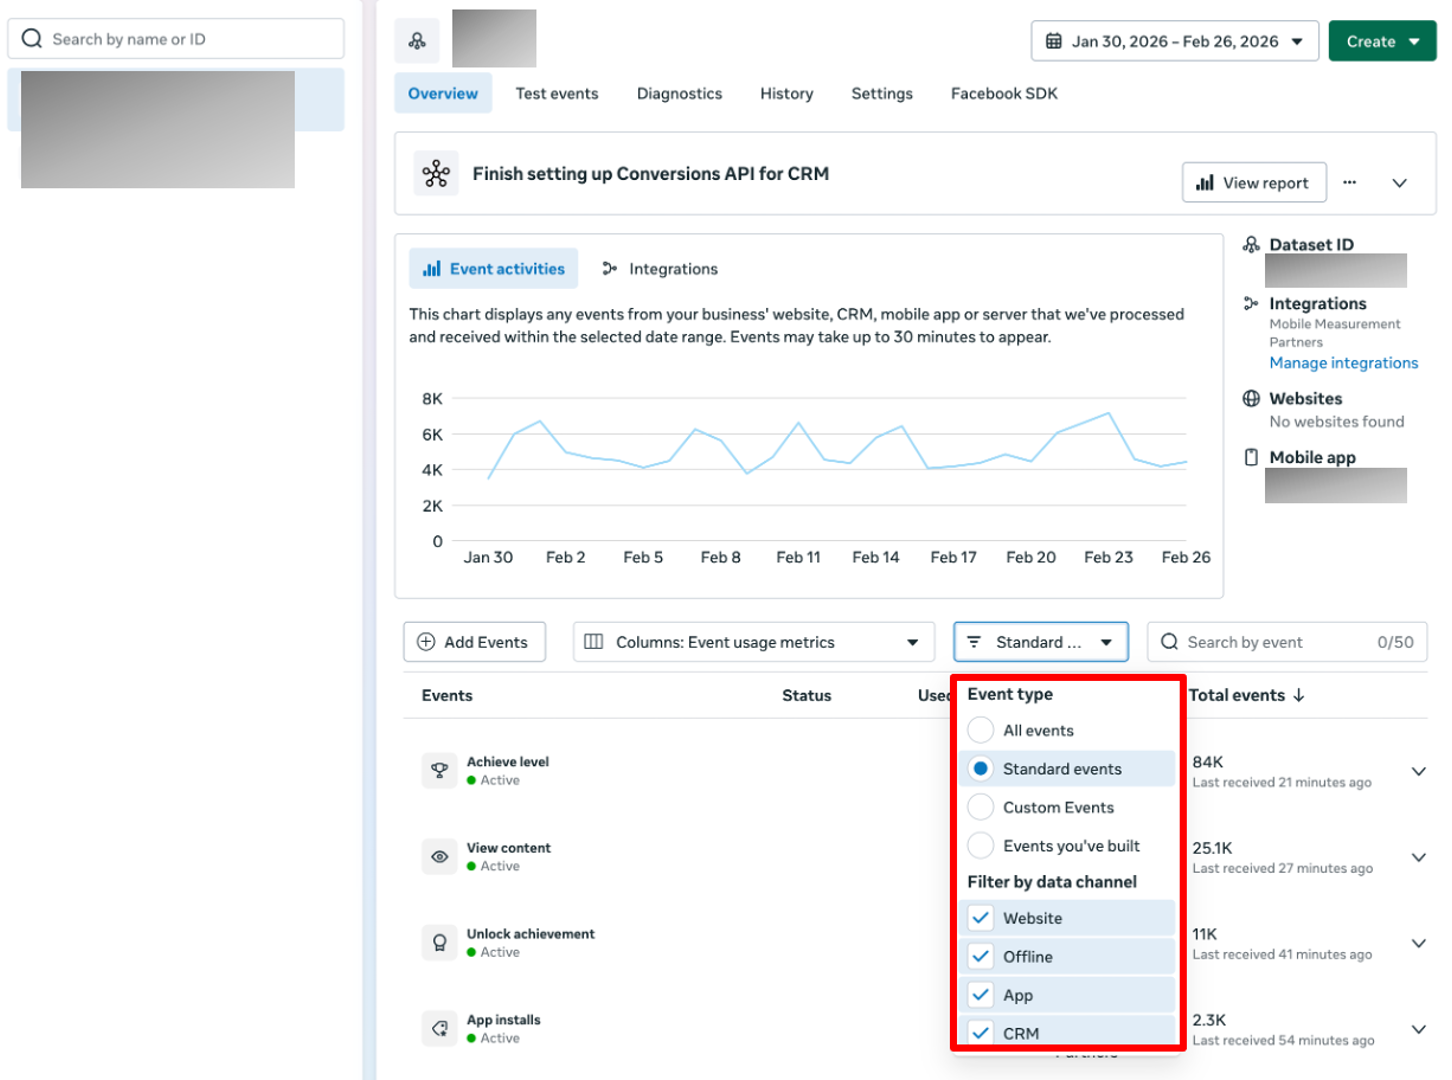The height and width of the screenshot is (1080, 1452).
Task: Uncheck the Website data channel checkbox
Action: (981, 918)
